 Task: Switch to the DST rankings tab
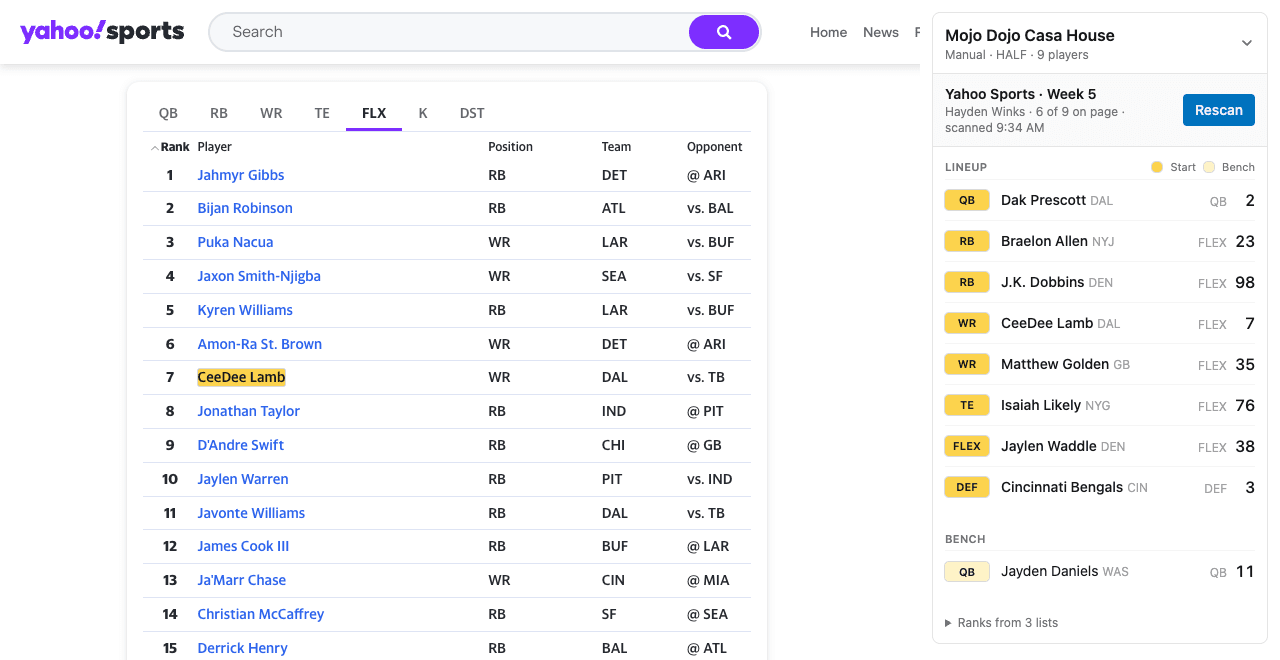click(472, 113)
